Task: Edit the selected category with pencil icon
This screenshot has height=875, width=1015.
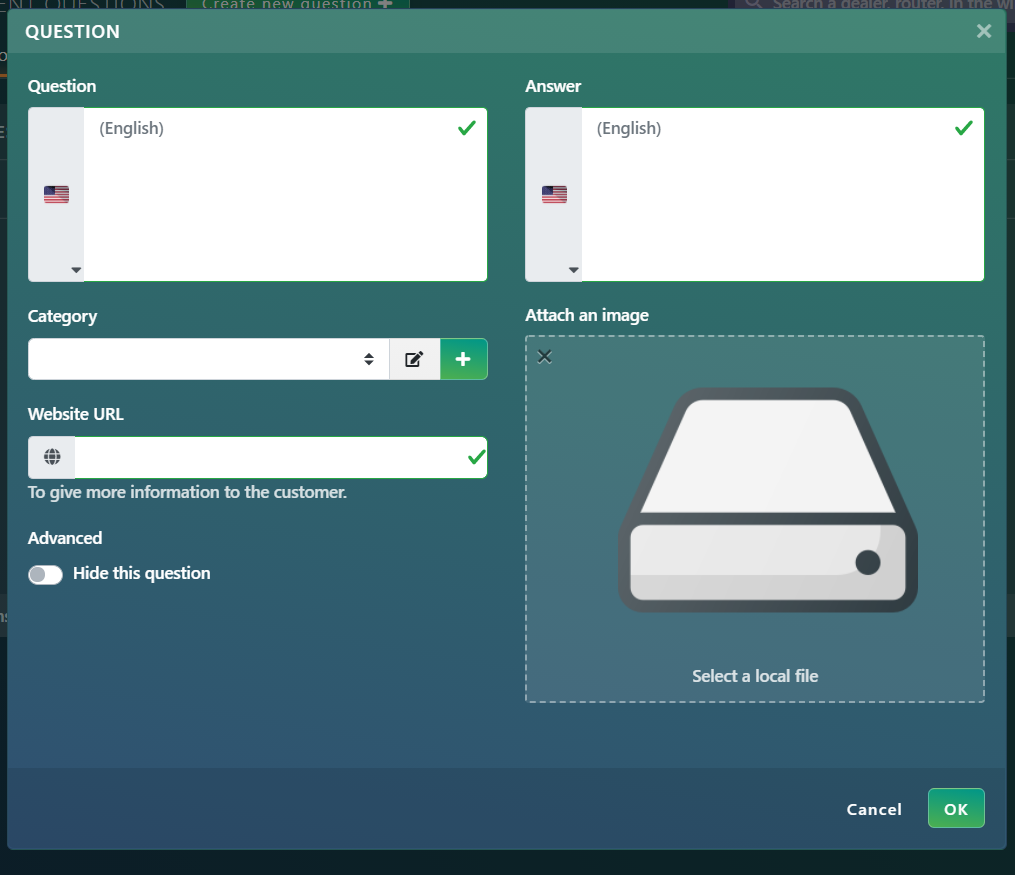Action: pos(414,359)
